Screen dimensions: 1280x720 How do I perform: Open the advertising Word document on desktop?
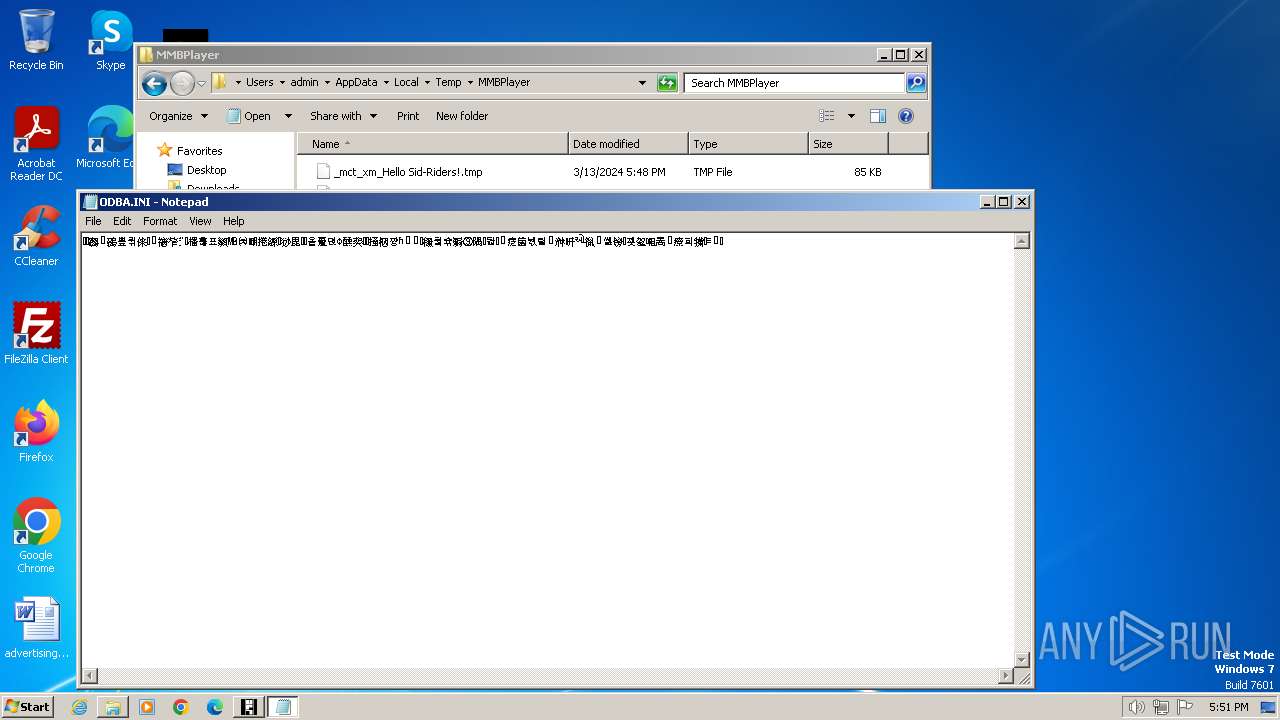[x=36, y=628]
